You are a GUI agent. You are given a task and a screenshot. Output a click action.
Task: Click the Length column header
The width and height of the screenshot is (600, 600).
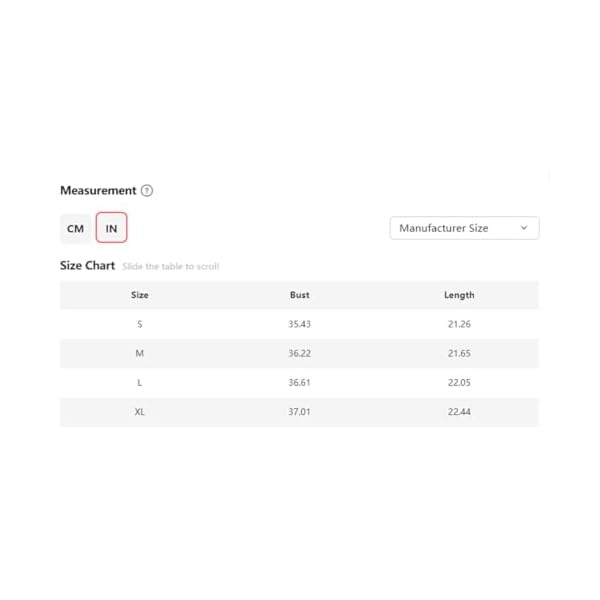pyautogui.click(x=459, y=295)
